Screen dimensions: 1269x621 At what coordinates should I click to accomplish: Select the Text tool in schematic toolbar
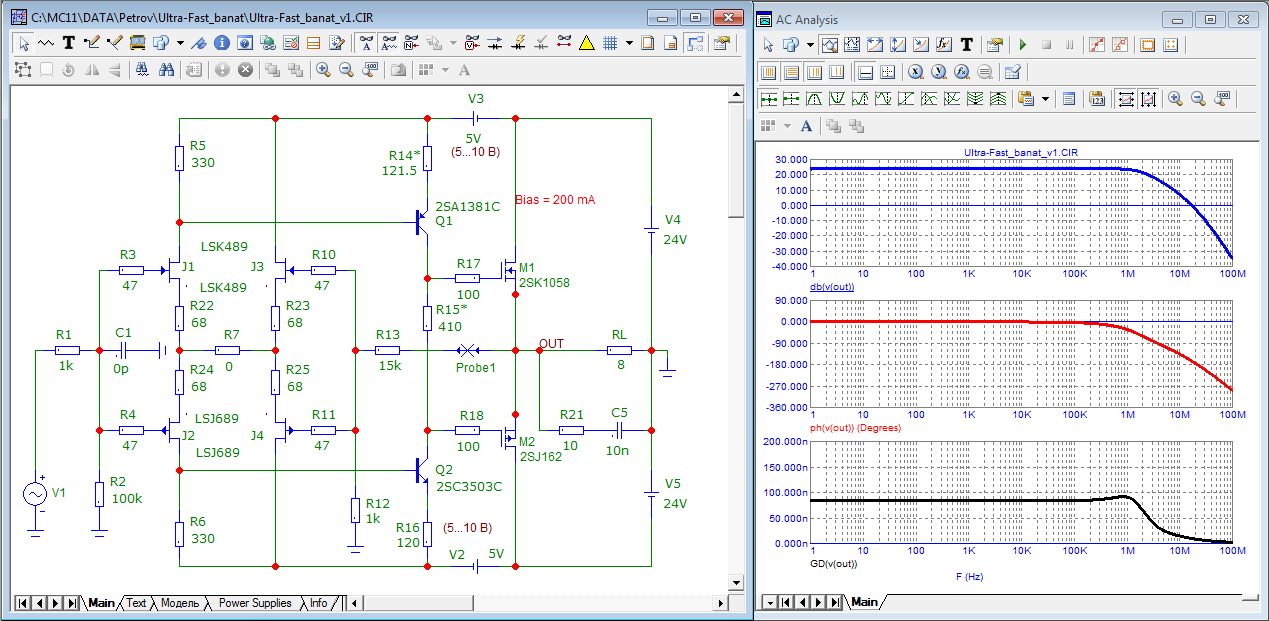(69, 43)
